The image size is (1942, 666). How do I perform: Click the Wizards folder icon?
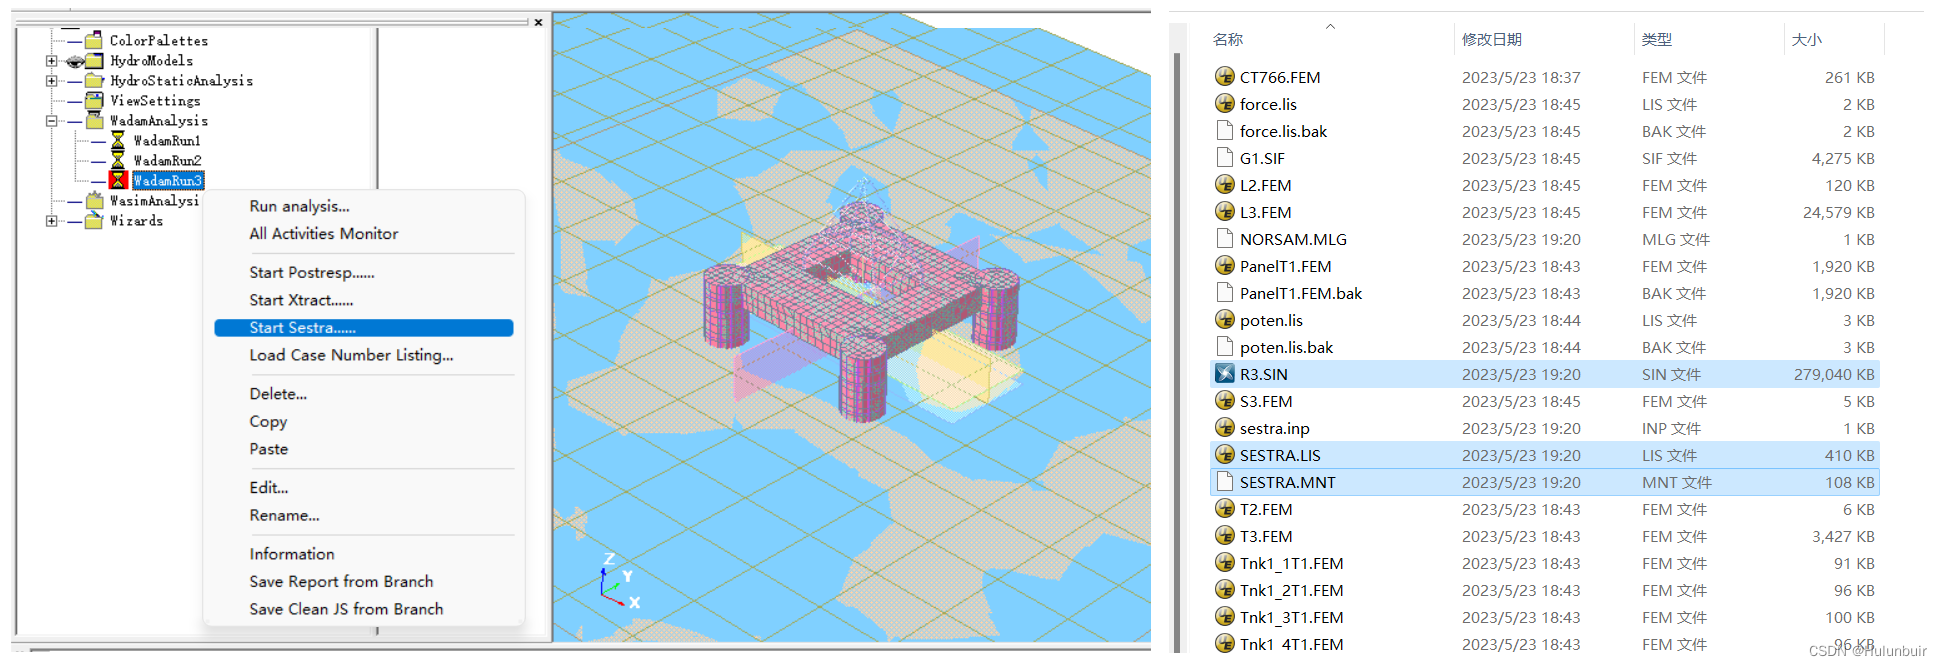pos(94,221)
